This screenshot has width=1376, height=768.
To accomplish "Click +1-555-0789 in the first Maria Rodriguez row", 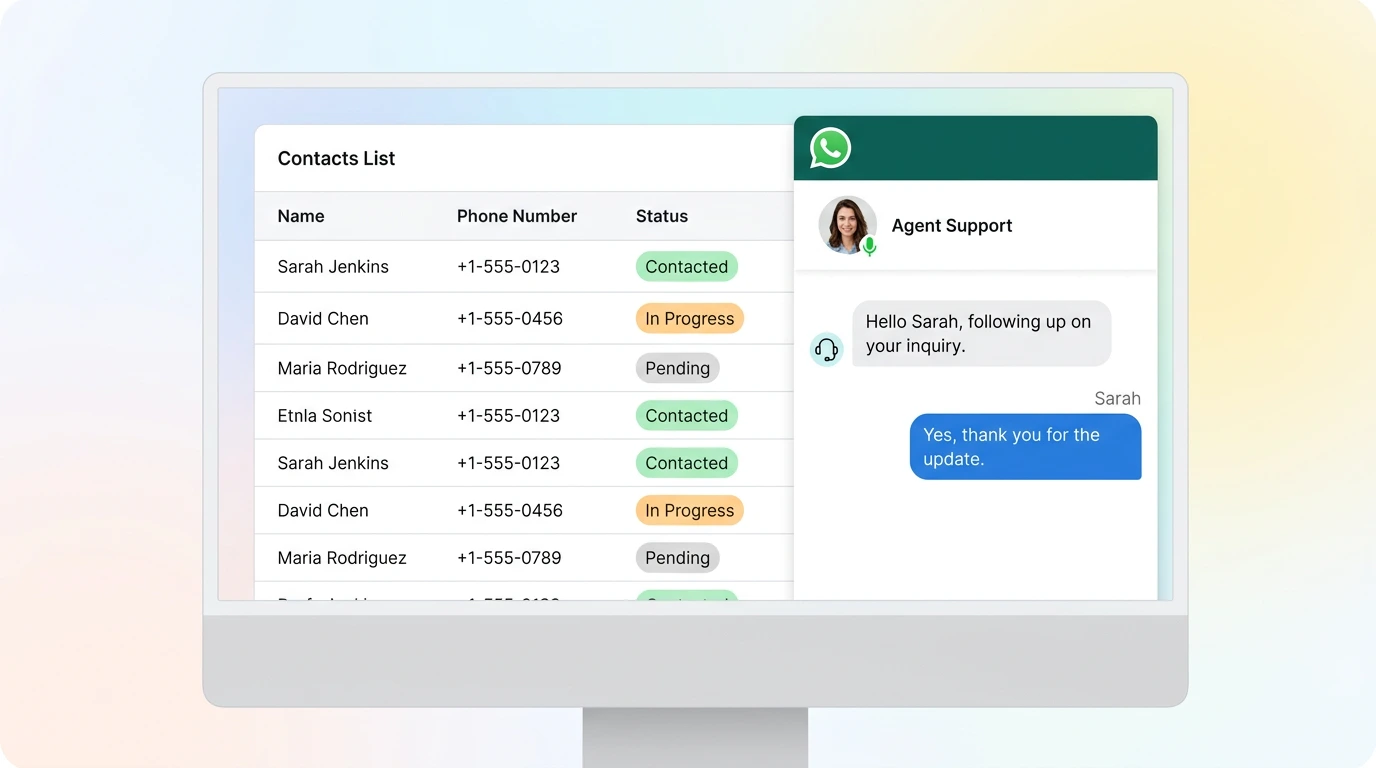I will tap(509, 368).
